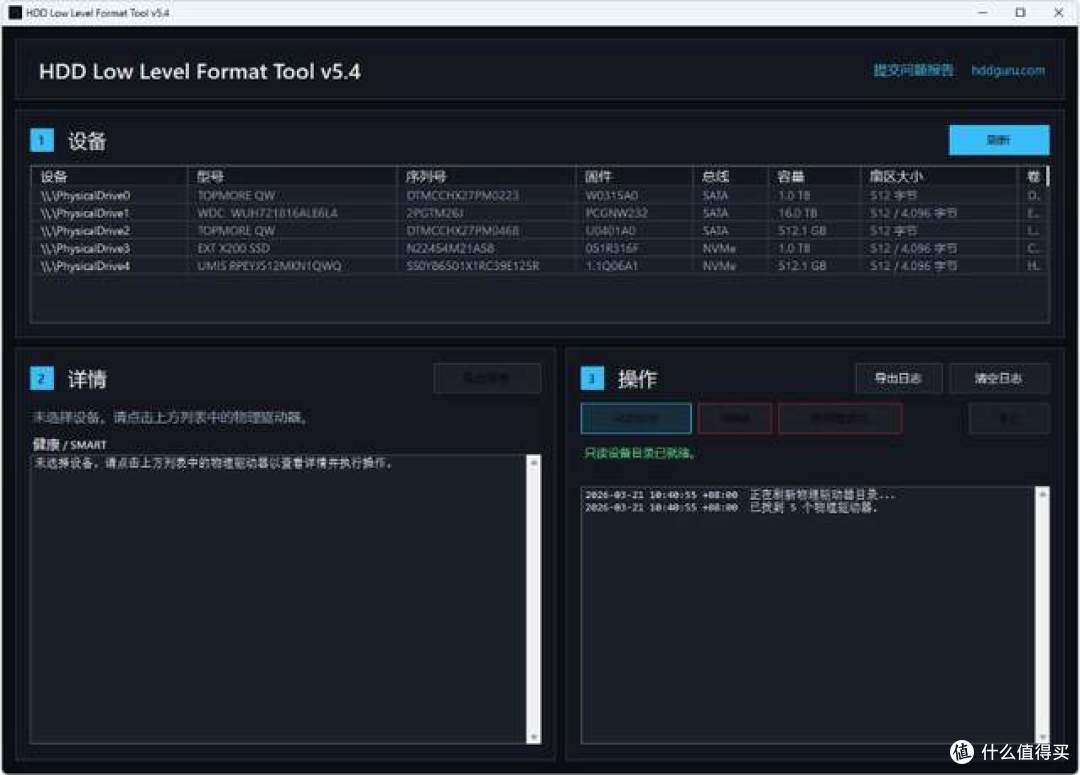Viewport: 1080px width, 775px height.
Task: Click firmware cell 051R316F
Action: pyautogui.click(x=612, y=248)
